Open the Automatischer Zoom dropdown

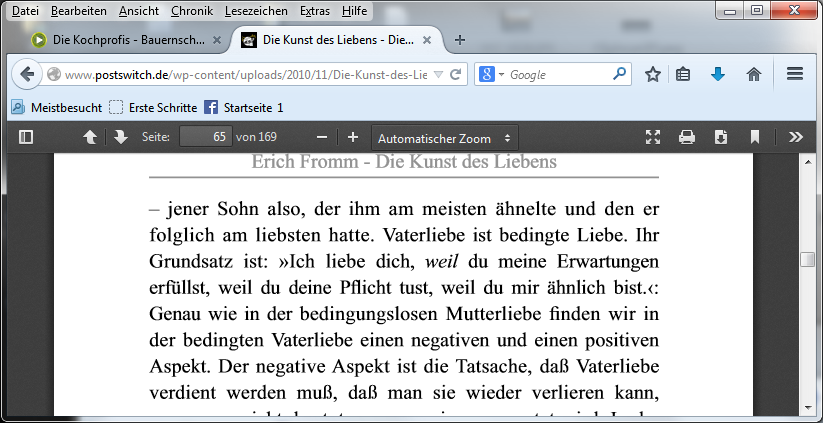[x=445, y=137]
